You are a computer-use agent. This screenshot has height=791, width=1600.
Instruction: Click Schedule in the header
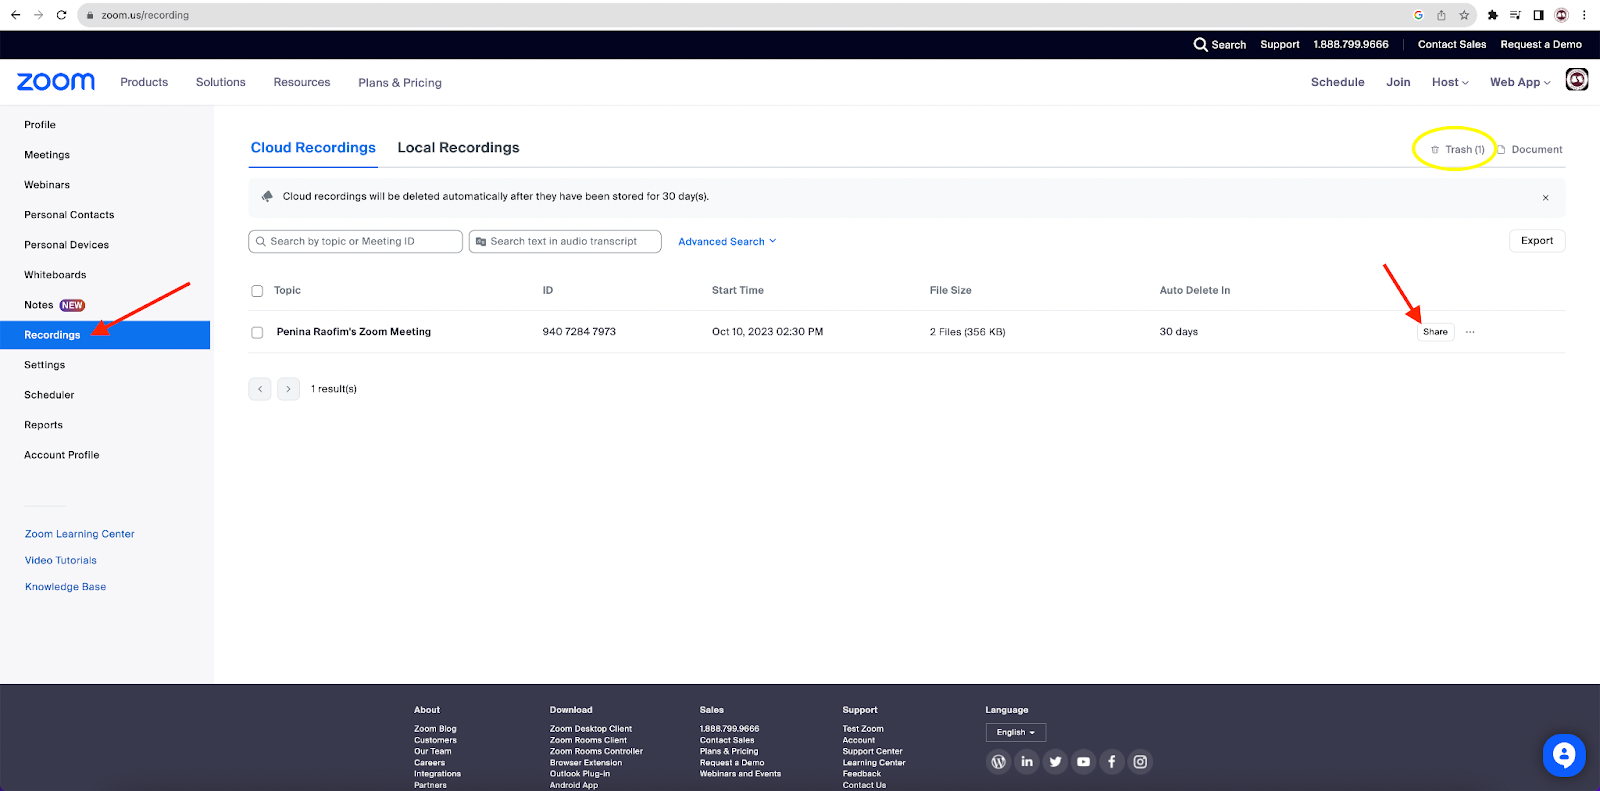coord(1337,82)
